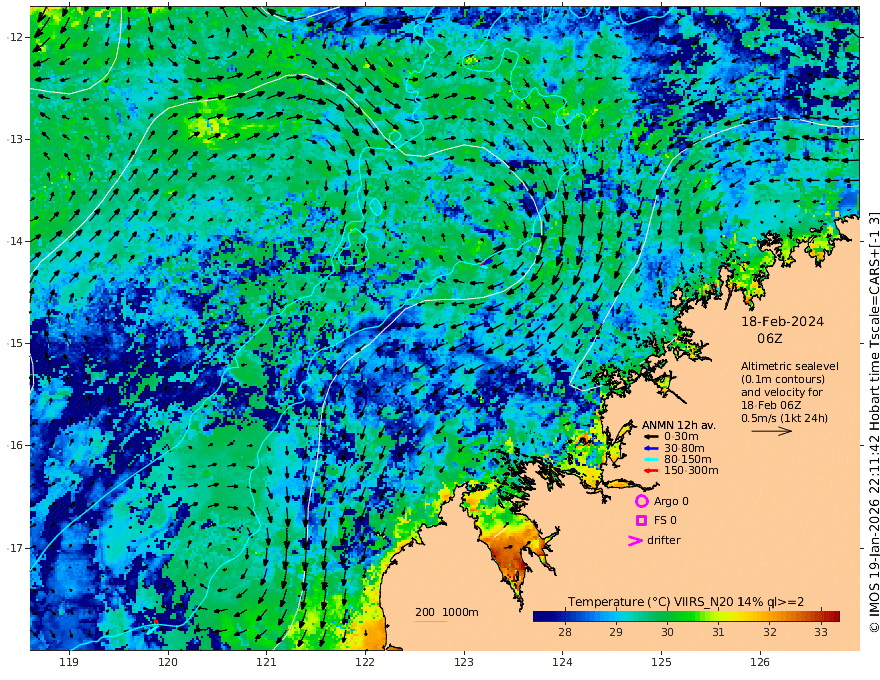
Task: Click the latitude axis label -17
Action: [x=15, y=548]
